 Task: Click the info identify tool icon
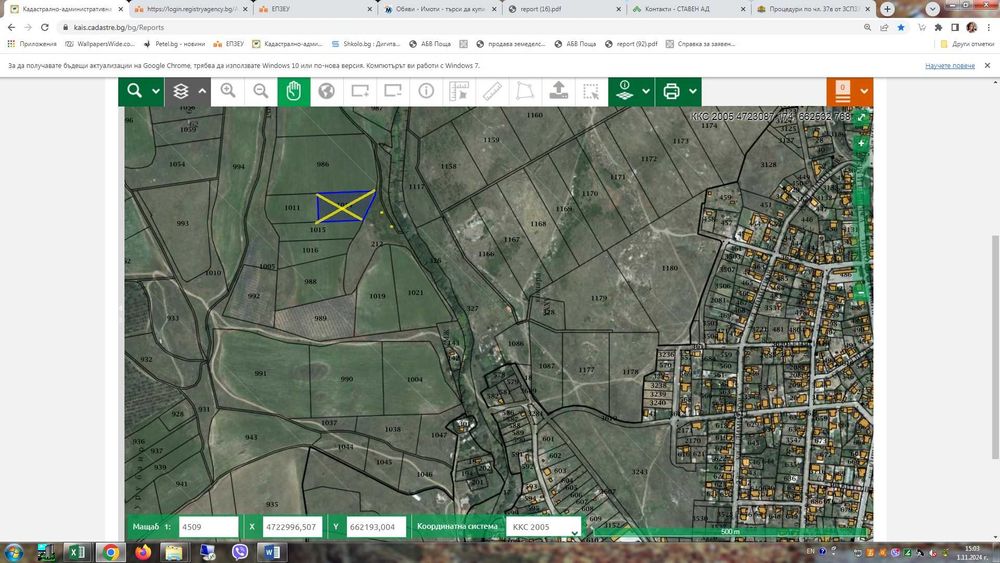[x=426, y=91]
